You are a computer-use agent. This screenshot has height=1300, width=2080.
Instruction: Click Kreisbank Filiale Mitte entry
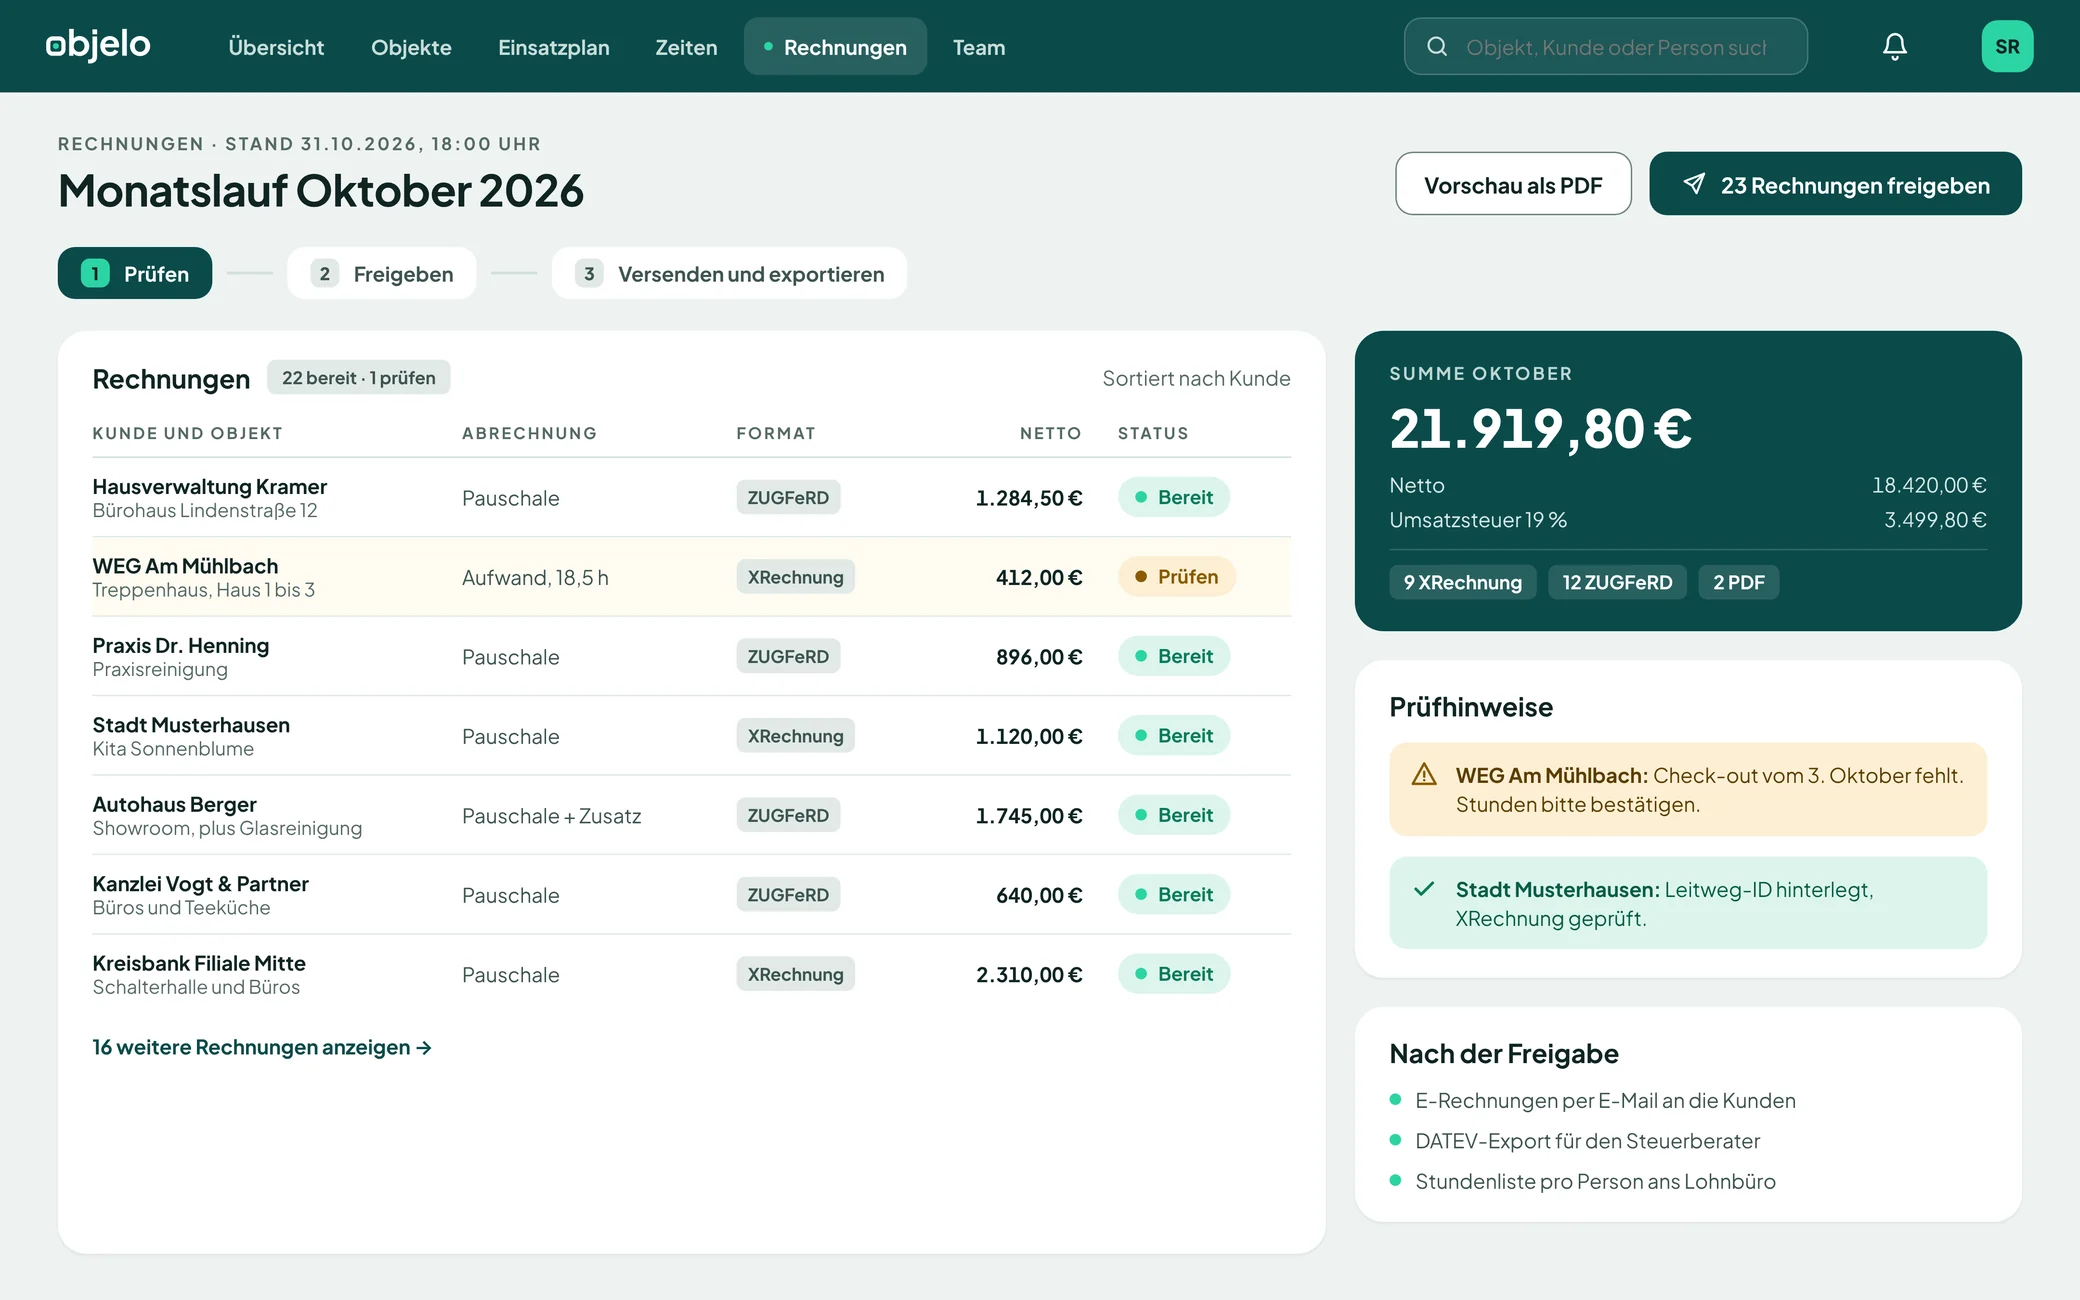click(691, 973)
